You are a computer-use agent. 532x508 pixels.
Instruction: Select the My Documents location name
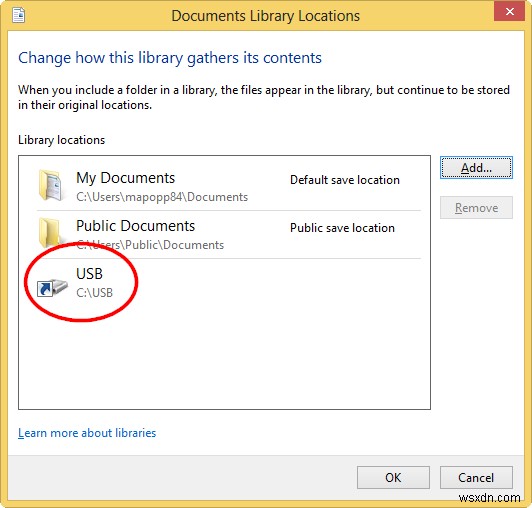(x=126, y=178)
